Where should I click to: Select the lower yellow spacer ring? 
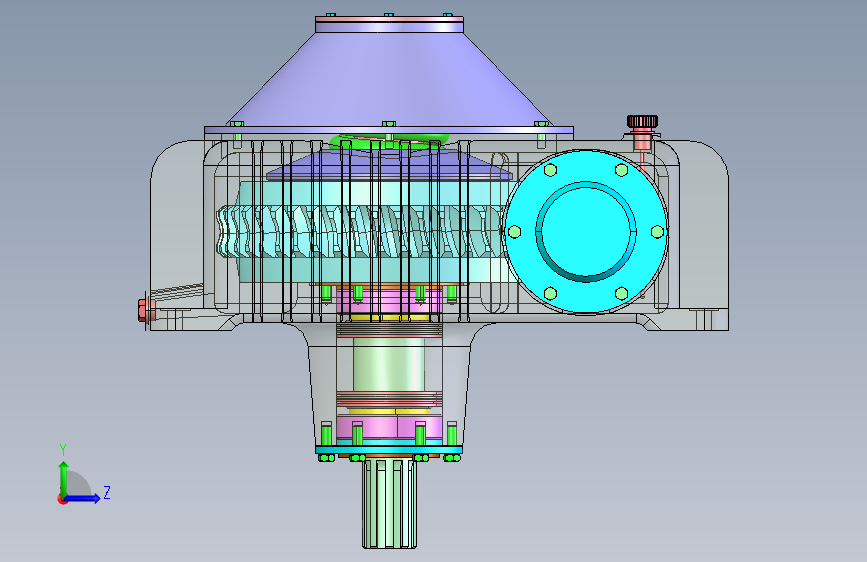coord(389,411)
